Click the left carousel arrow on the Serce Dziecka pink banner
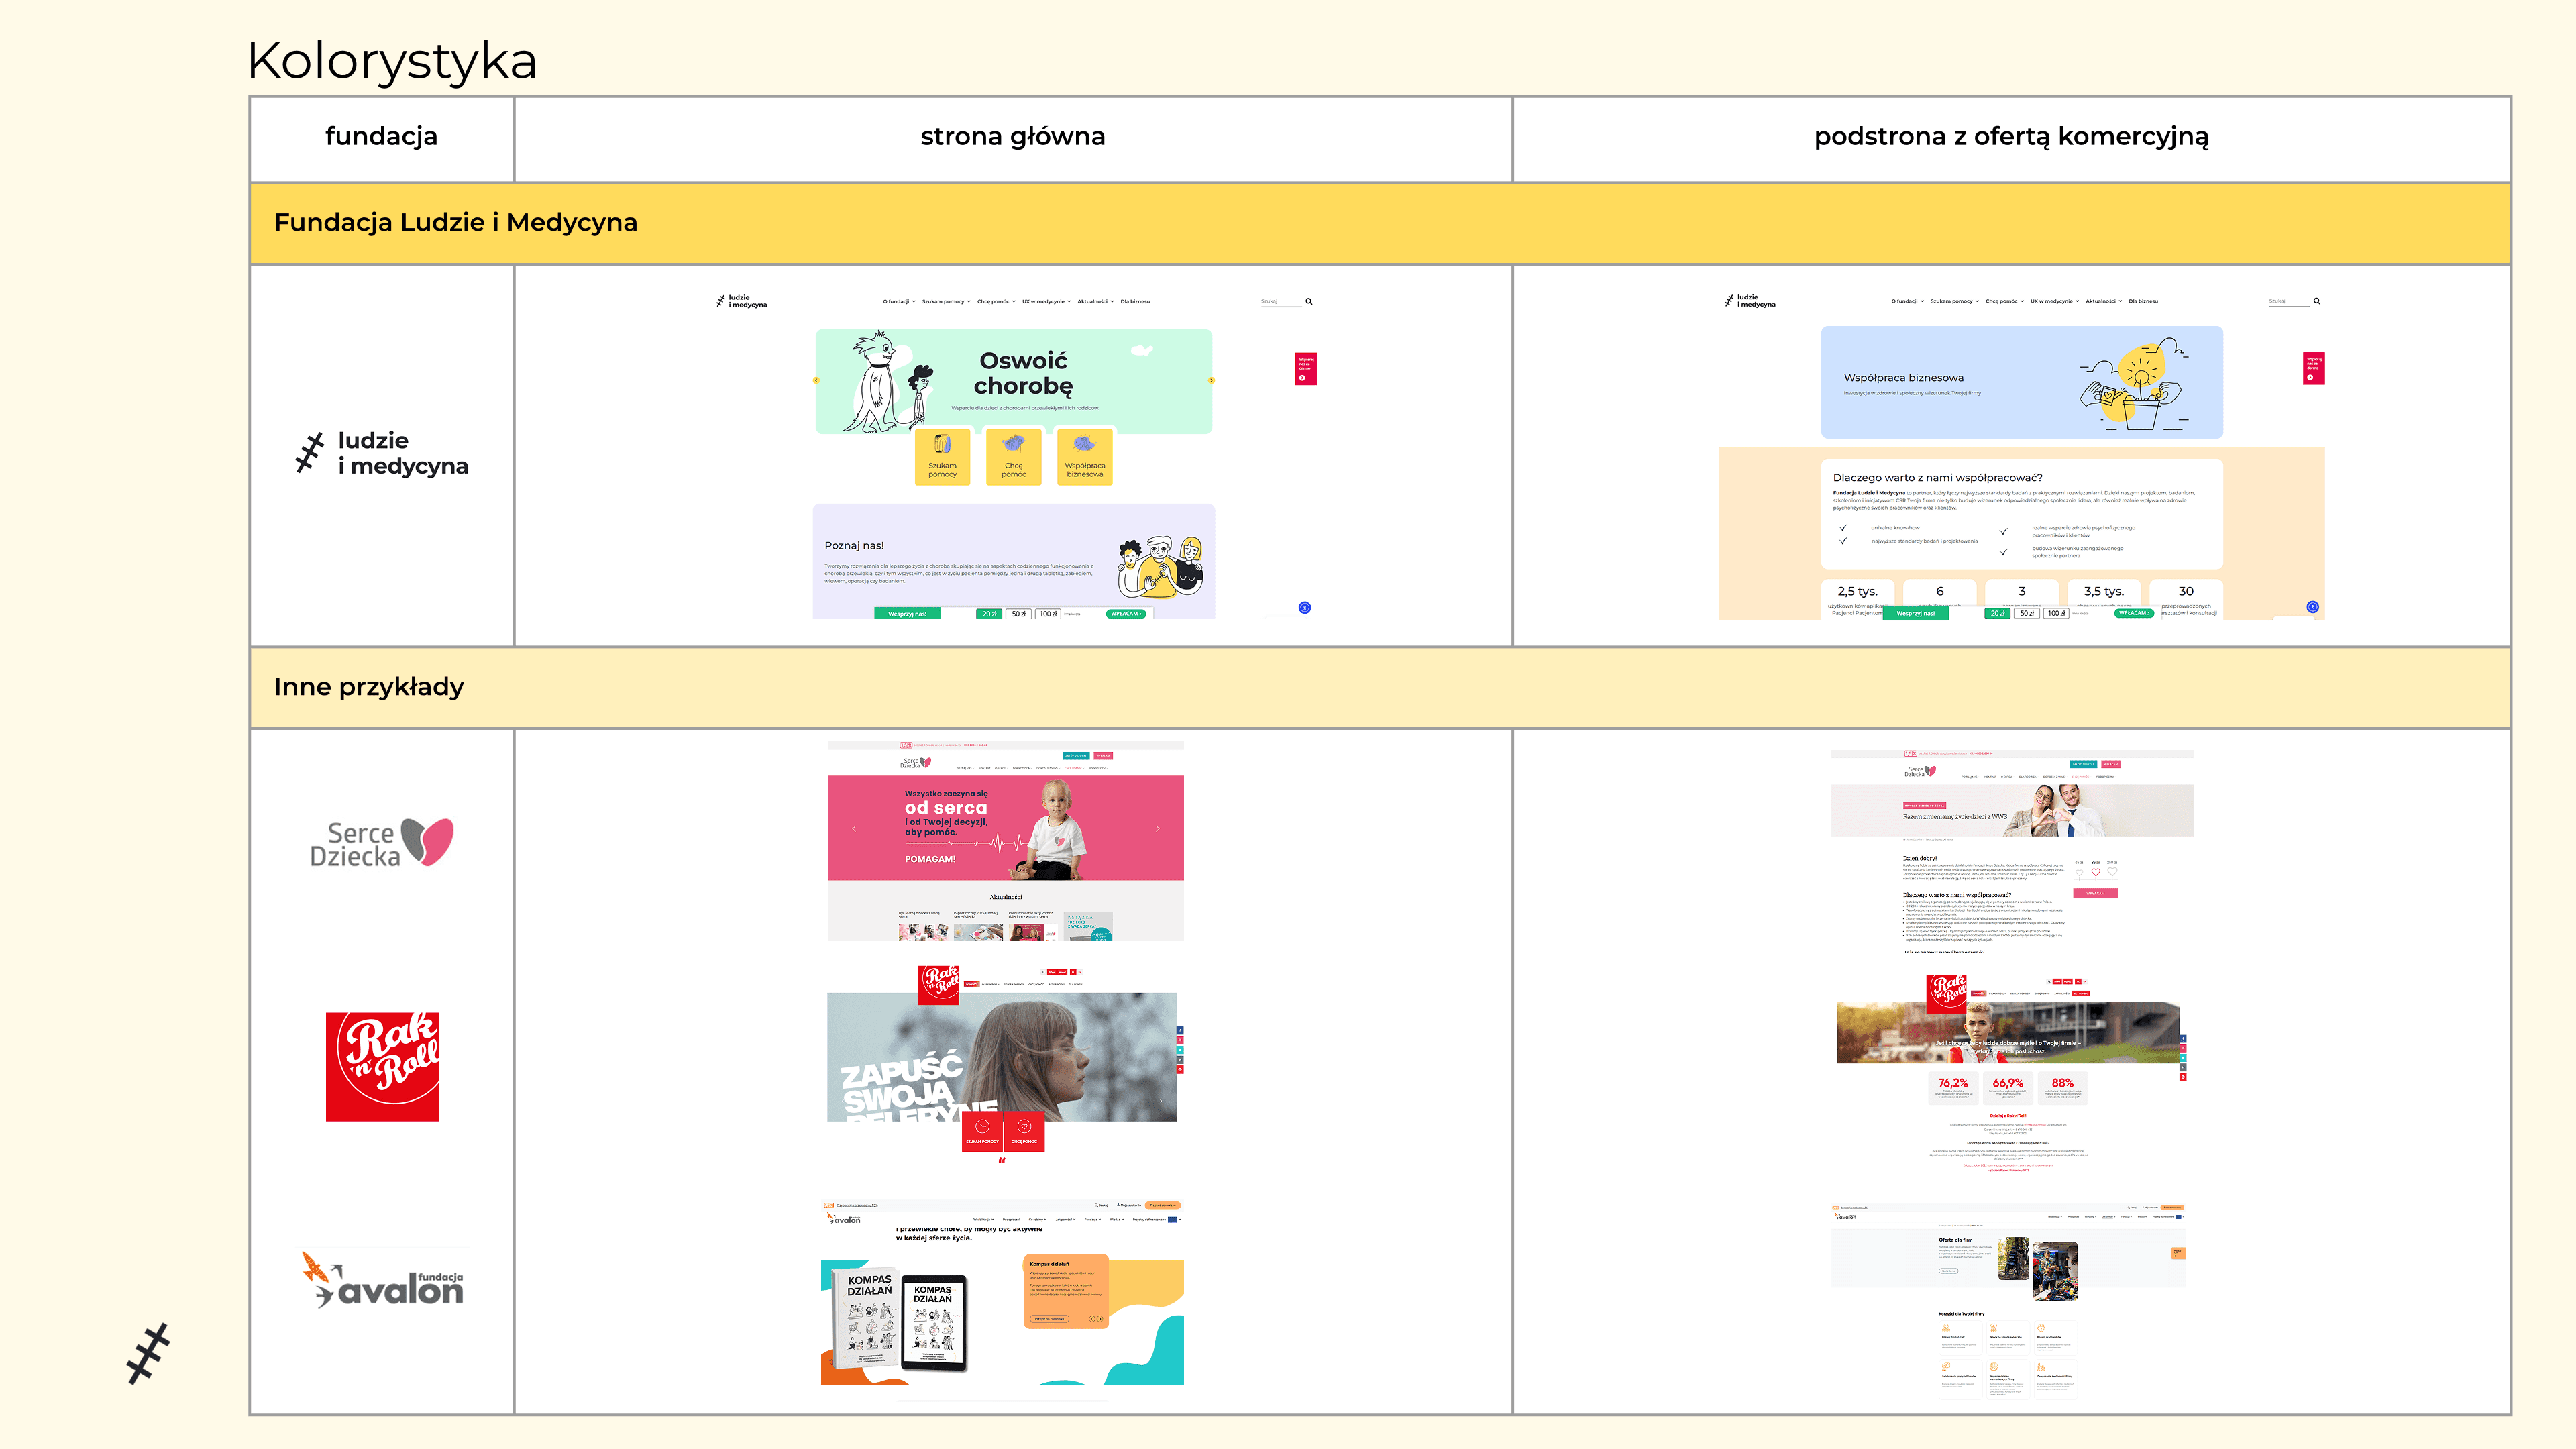 tap(854, 828)
